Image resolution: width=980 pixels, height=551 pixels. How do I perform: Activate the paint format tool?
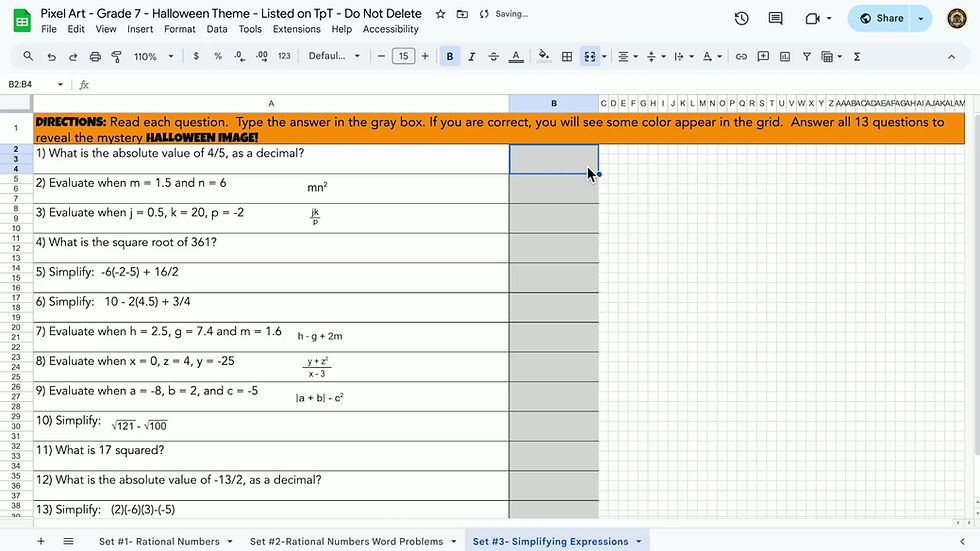click(116, 56)
